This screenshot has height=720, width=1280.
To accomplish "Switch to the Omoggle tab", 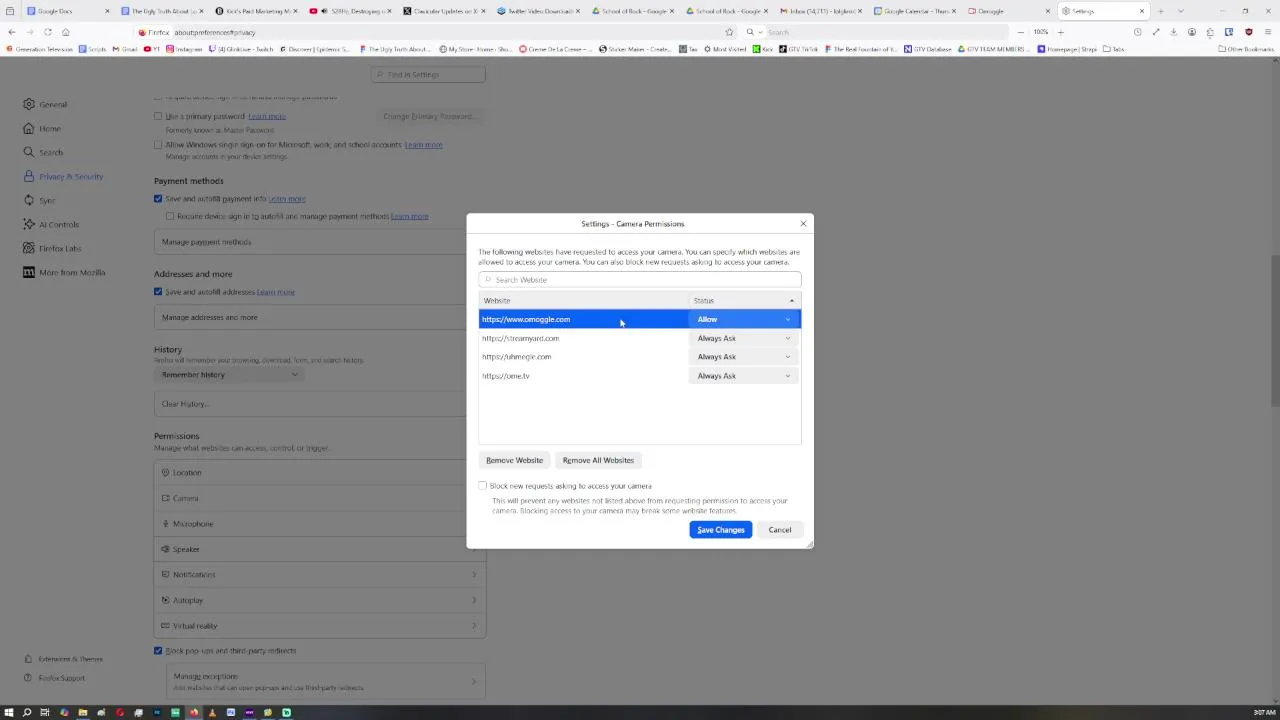I will (1008, 11).
